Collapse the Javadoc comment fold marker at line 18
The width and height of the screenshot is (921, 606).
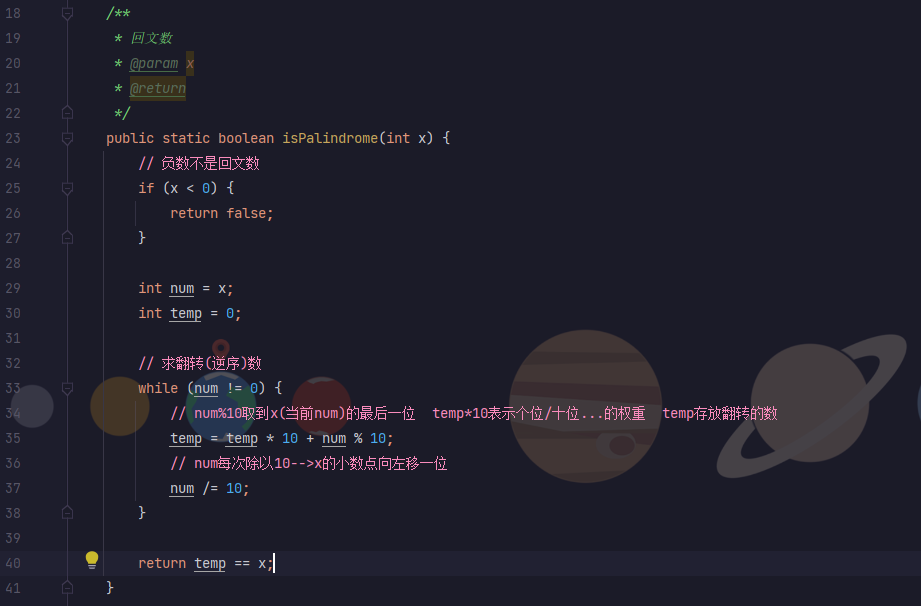[x=68, y=13]
